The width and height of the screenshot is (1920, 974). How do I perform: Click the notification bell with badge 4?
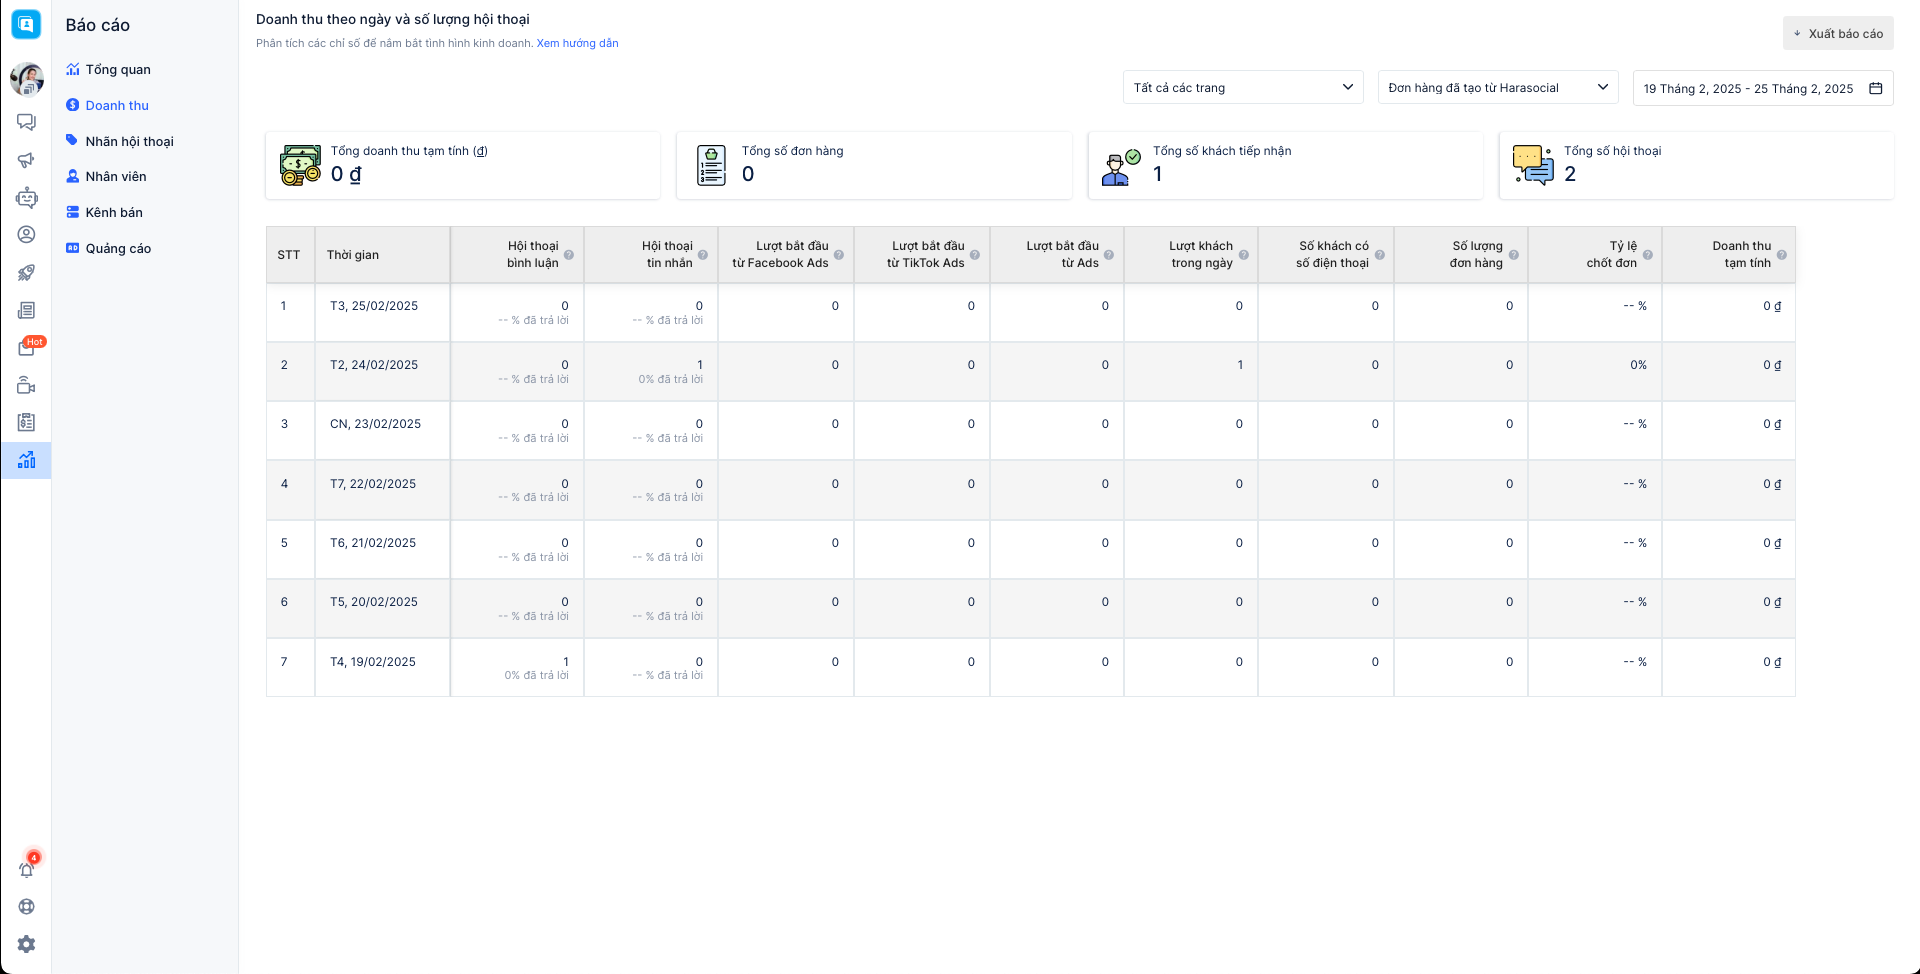(27, 869)
